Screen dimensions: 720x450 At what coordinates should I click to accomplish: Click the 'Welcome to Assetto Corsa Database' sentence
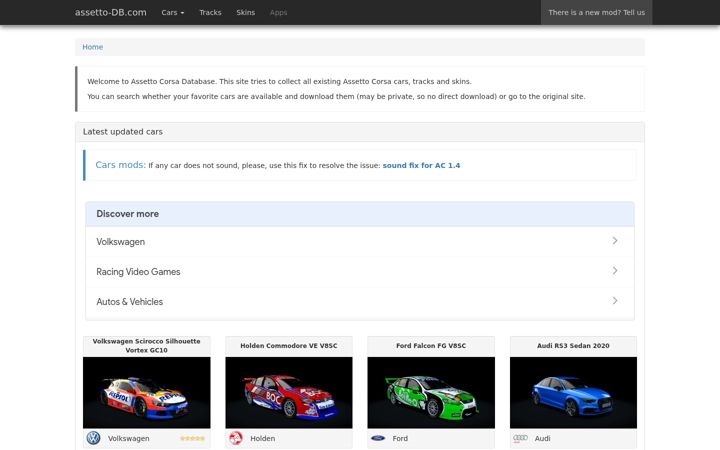pyautogui.click(x=279, y=82)
